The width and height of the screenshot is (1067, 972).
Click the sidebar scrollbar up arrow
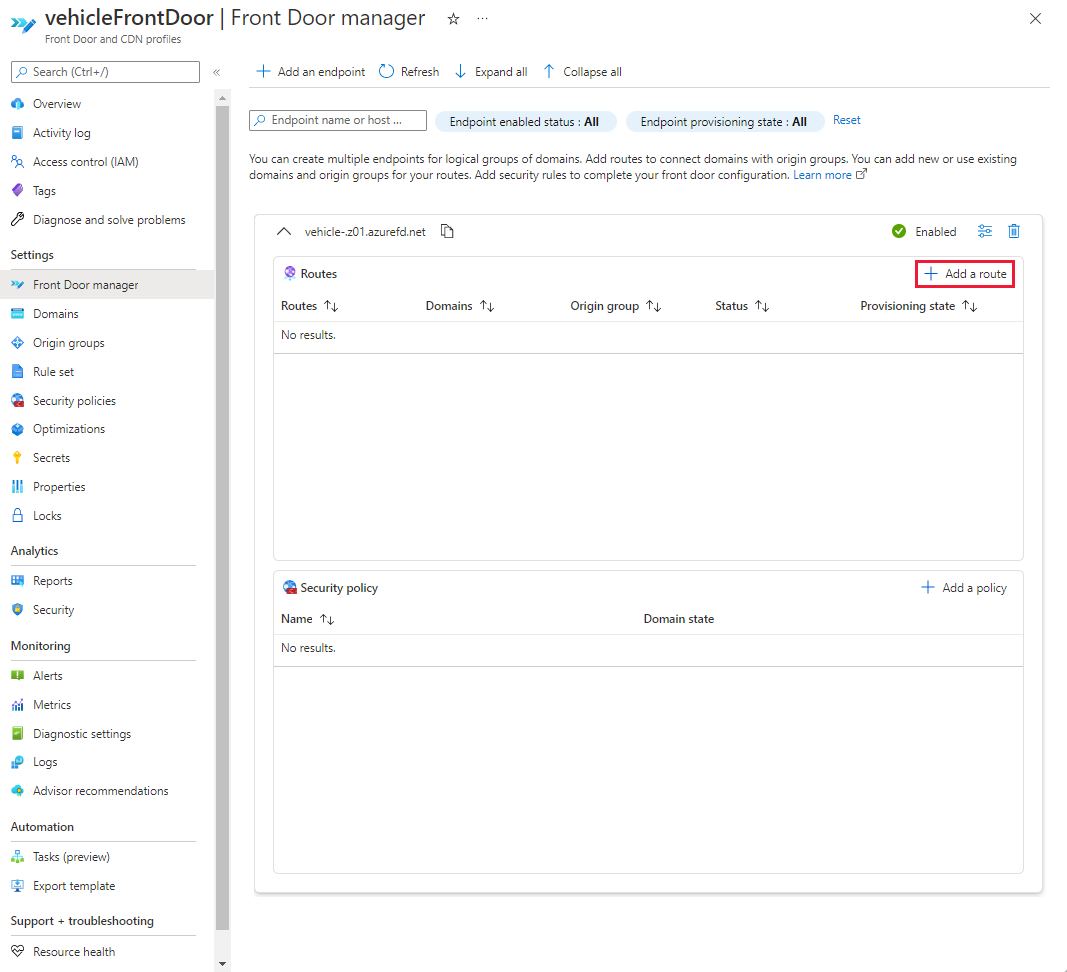tap(222, 99)
